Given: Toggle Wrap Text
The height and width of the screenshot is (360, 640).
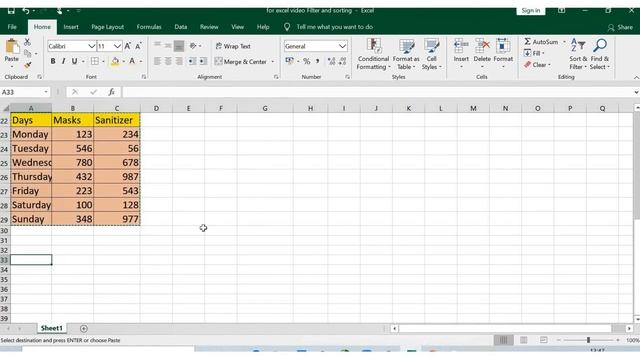Looking at the screenshot, I should click(233, 46).
